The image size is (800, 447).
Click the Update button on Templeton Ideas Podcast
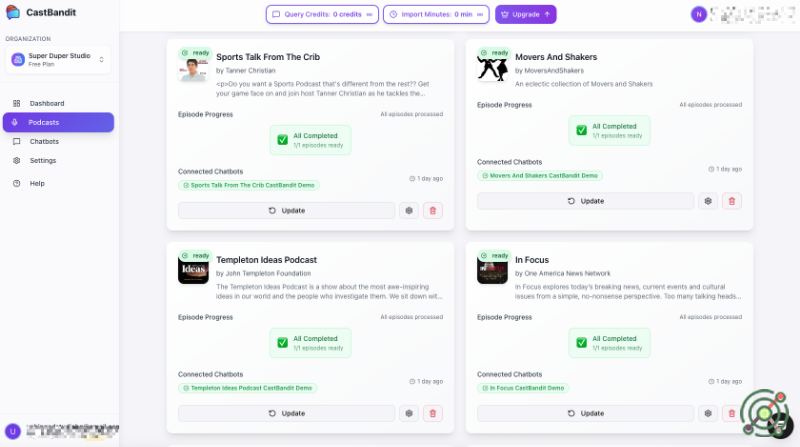click(x=287, y=413)
